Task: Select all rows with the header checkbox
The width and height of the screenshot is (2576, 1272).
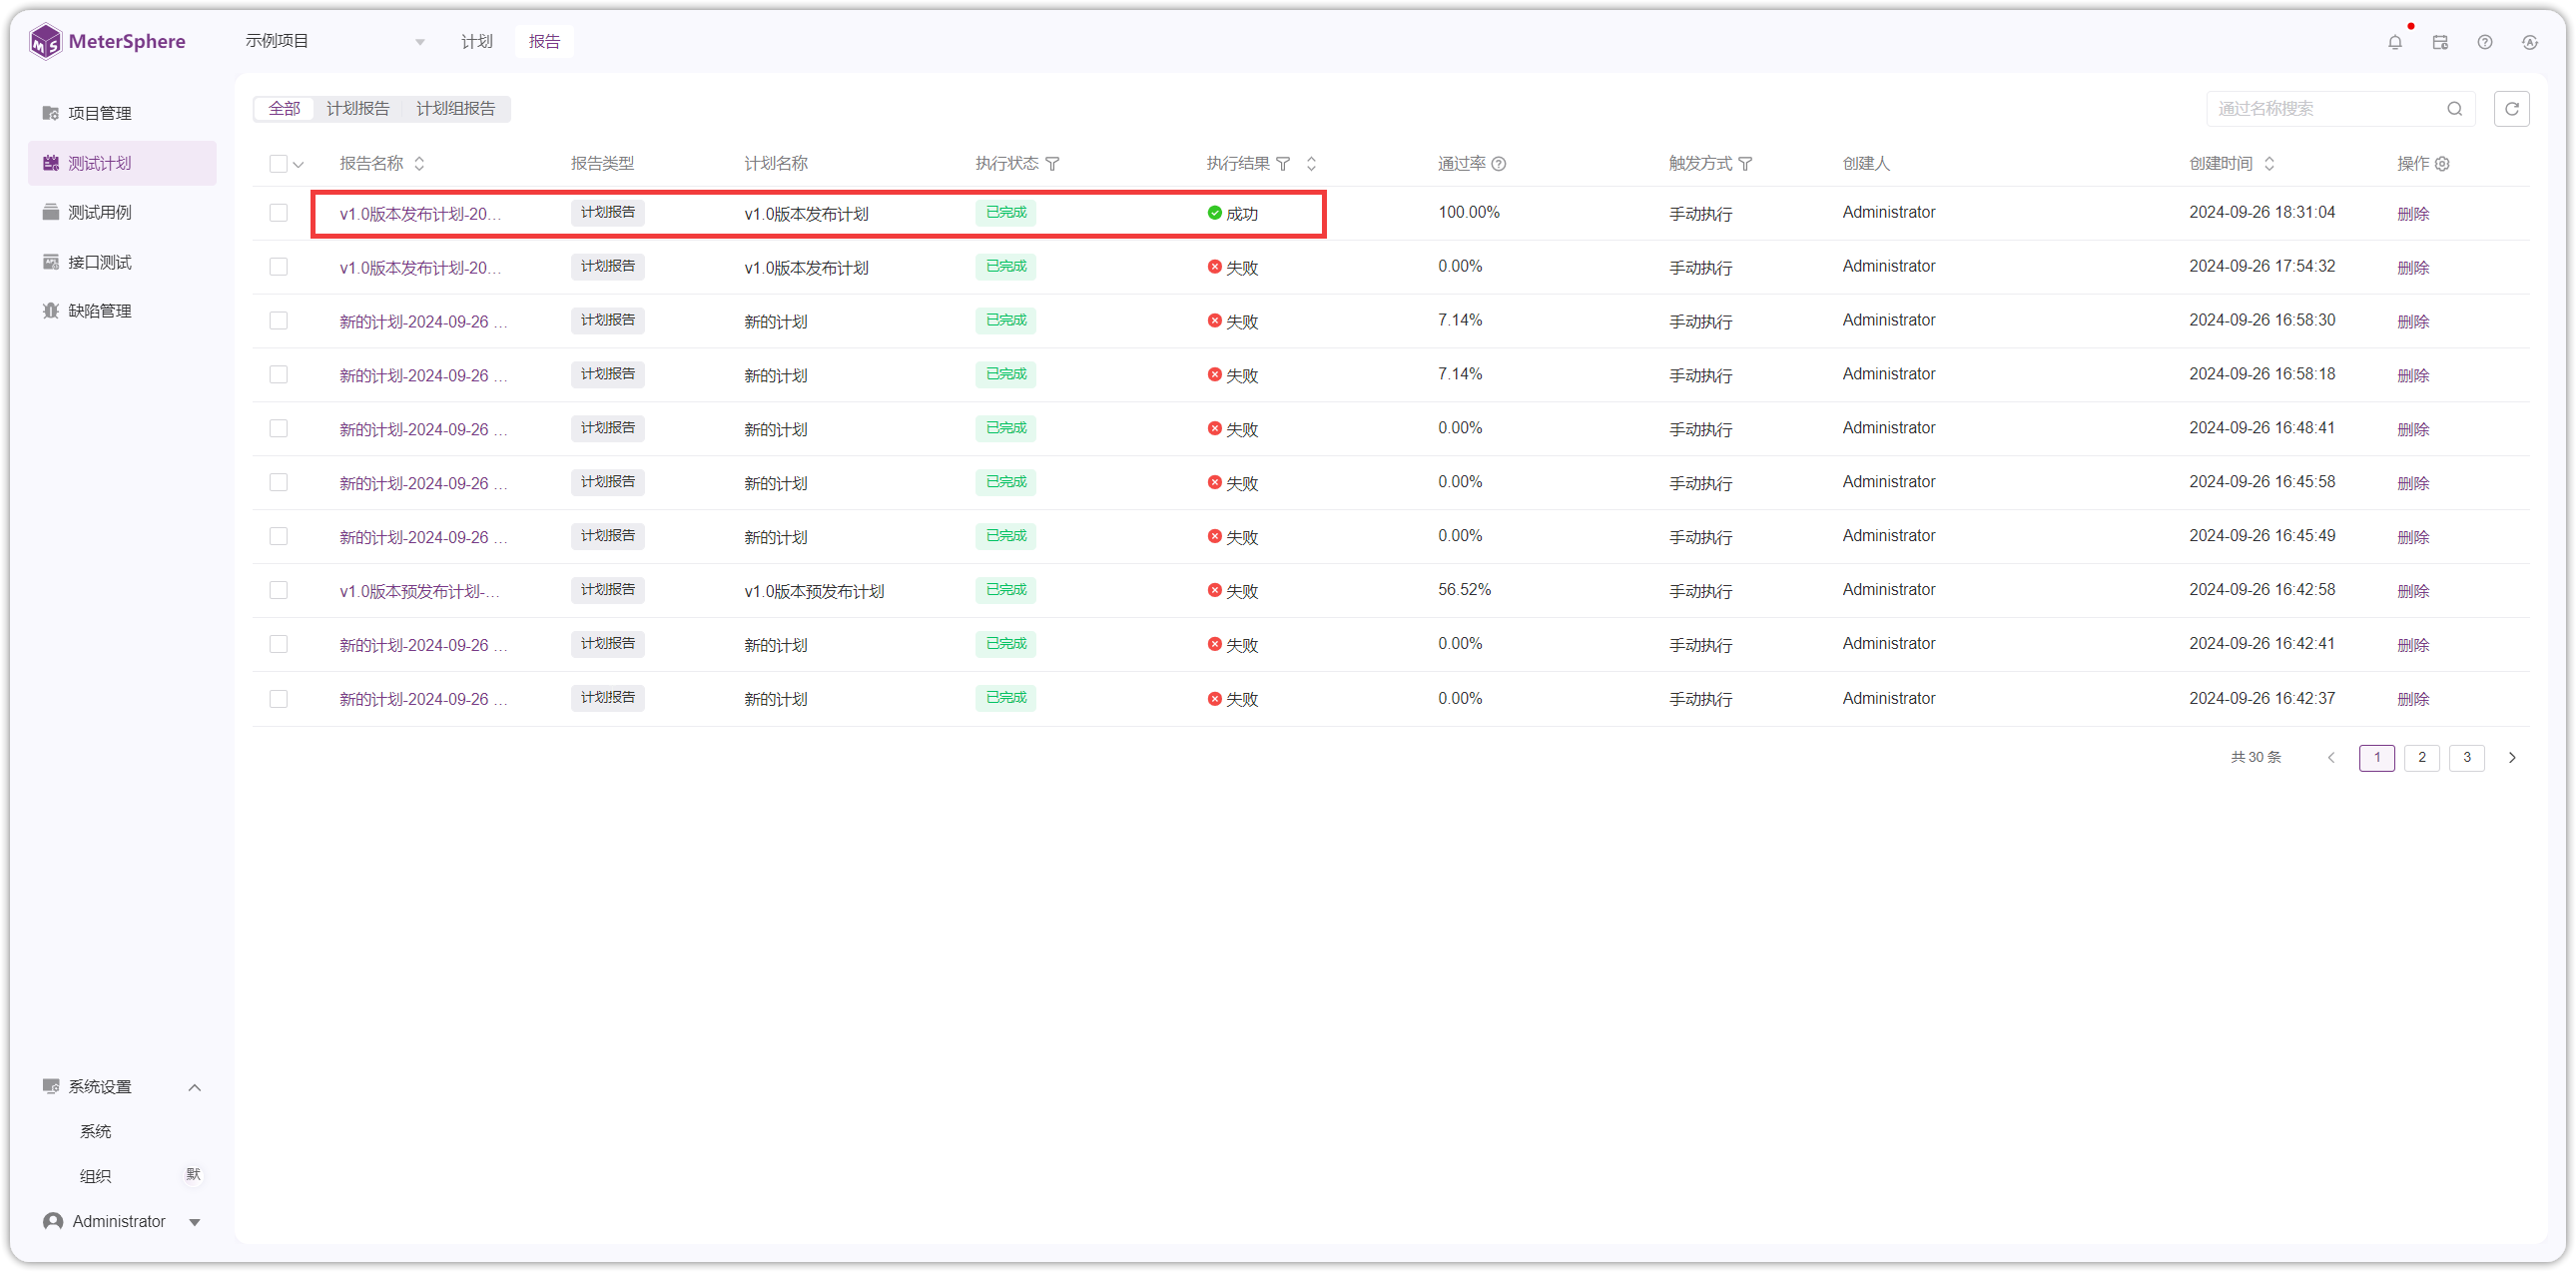Action: point(278,164)
